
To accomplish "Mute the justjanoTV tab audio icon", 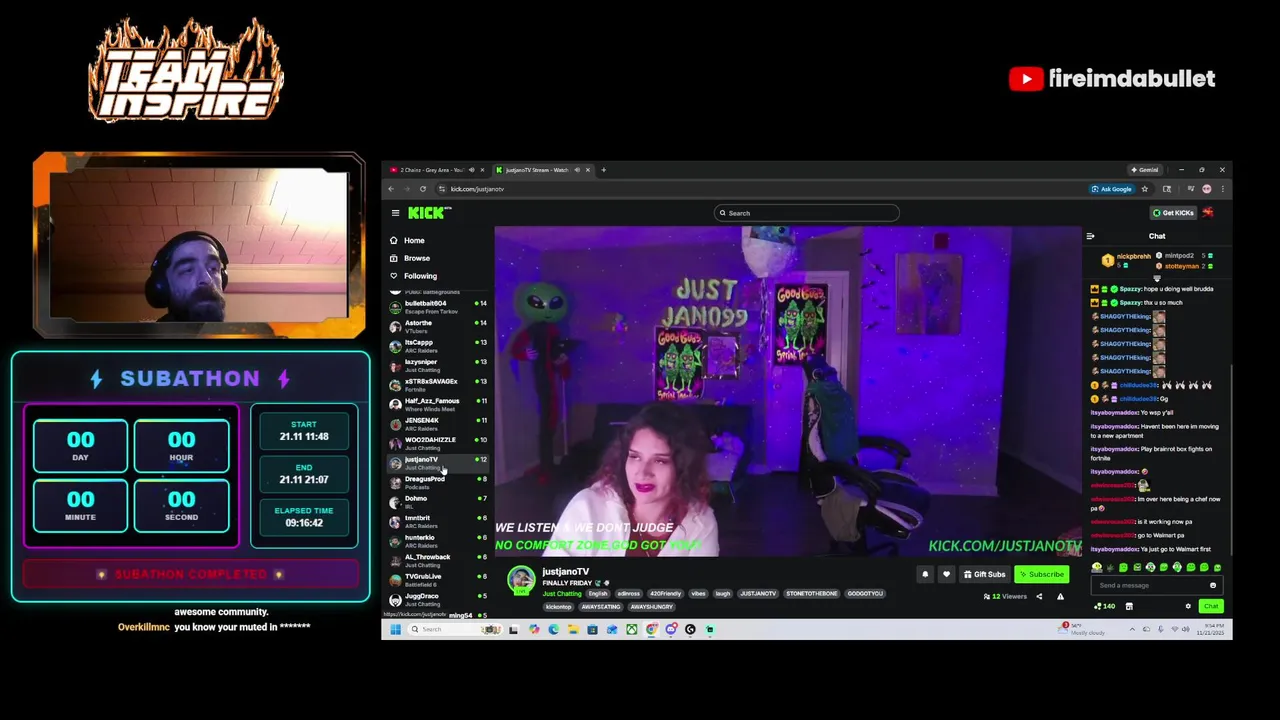I will (577, 170).
